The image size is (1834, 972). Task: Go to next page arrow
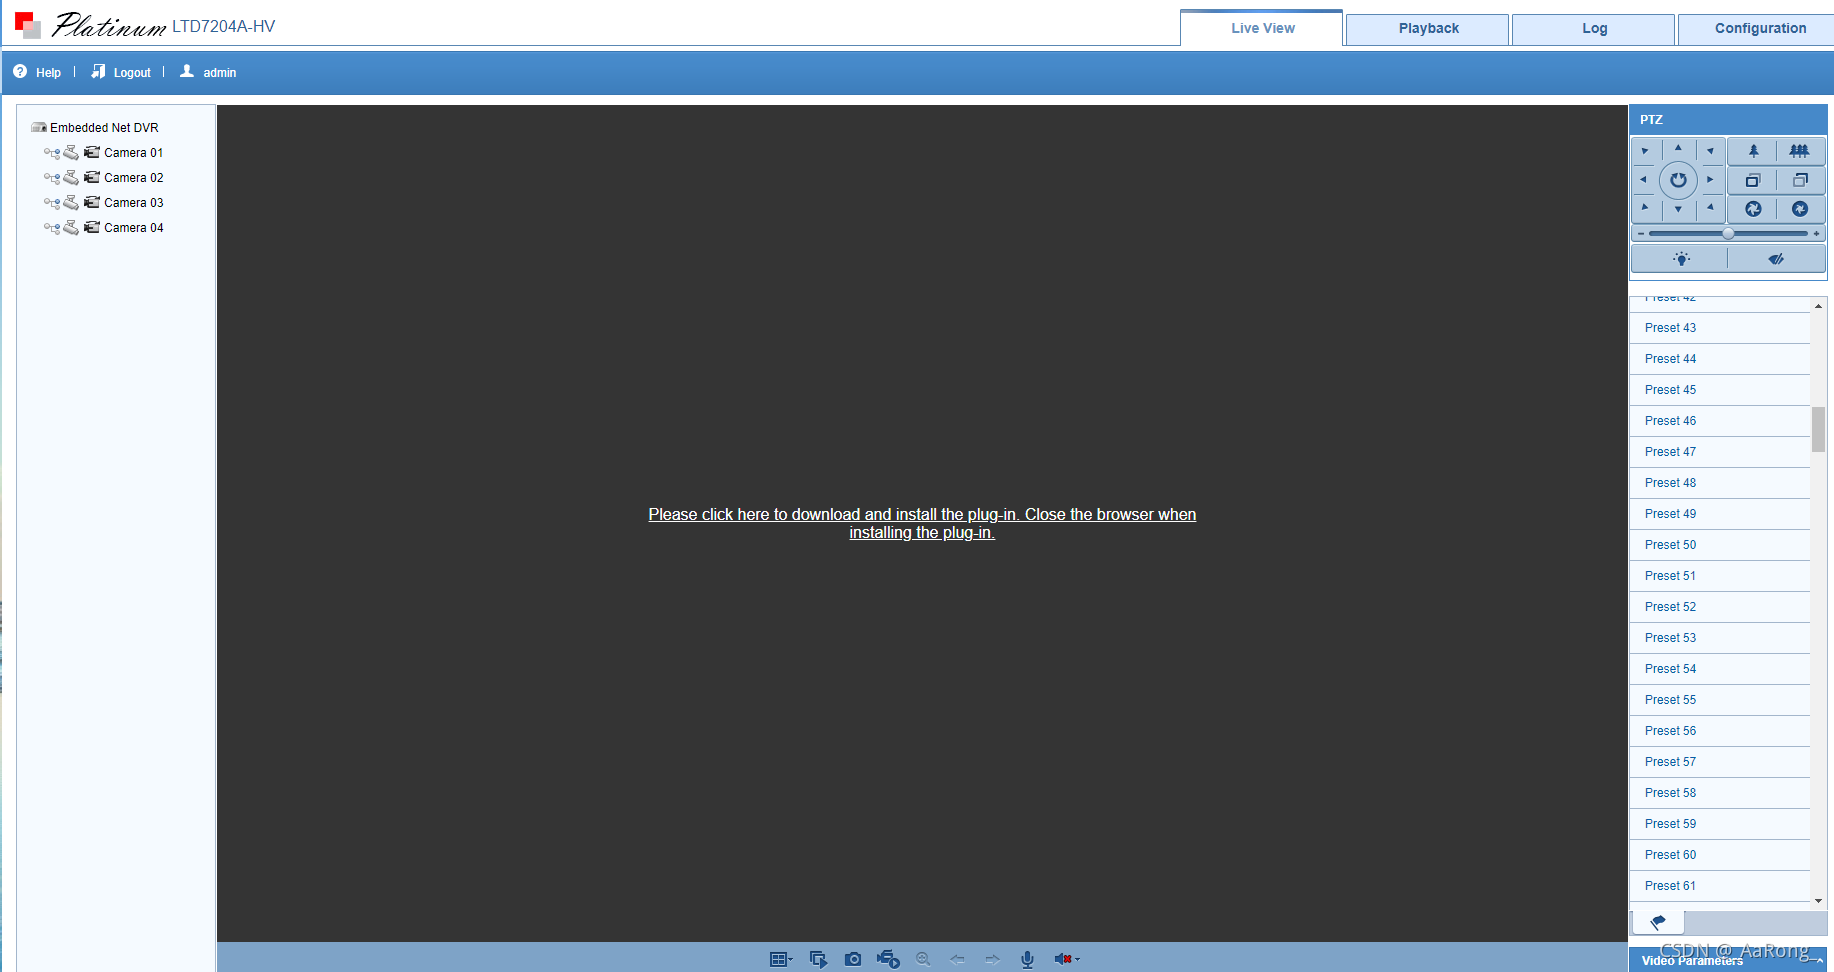tap(992, 959)
